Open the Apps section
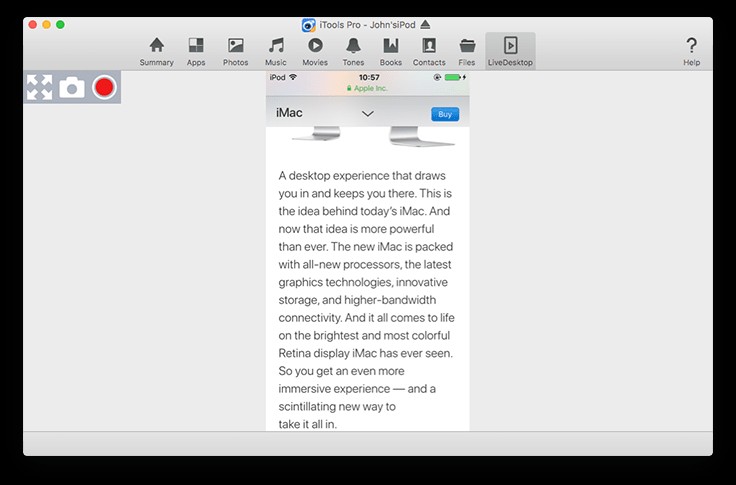The height and width of the screenshot is (485, 736). (195, 51)
